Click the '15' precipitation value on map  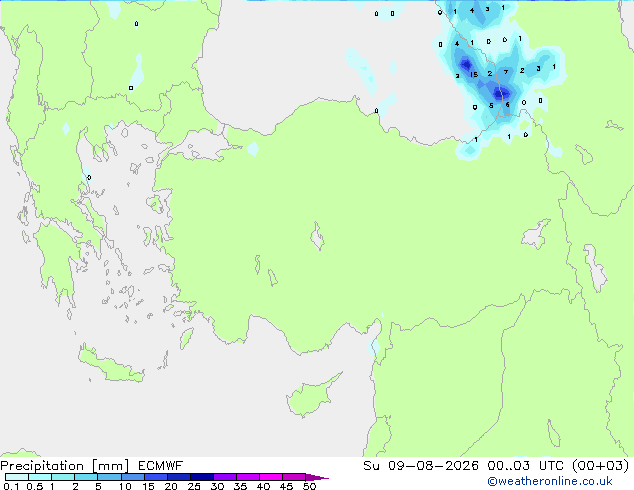pos(474,74)
